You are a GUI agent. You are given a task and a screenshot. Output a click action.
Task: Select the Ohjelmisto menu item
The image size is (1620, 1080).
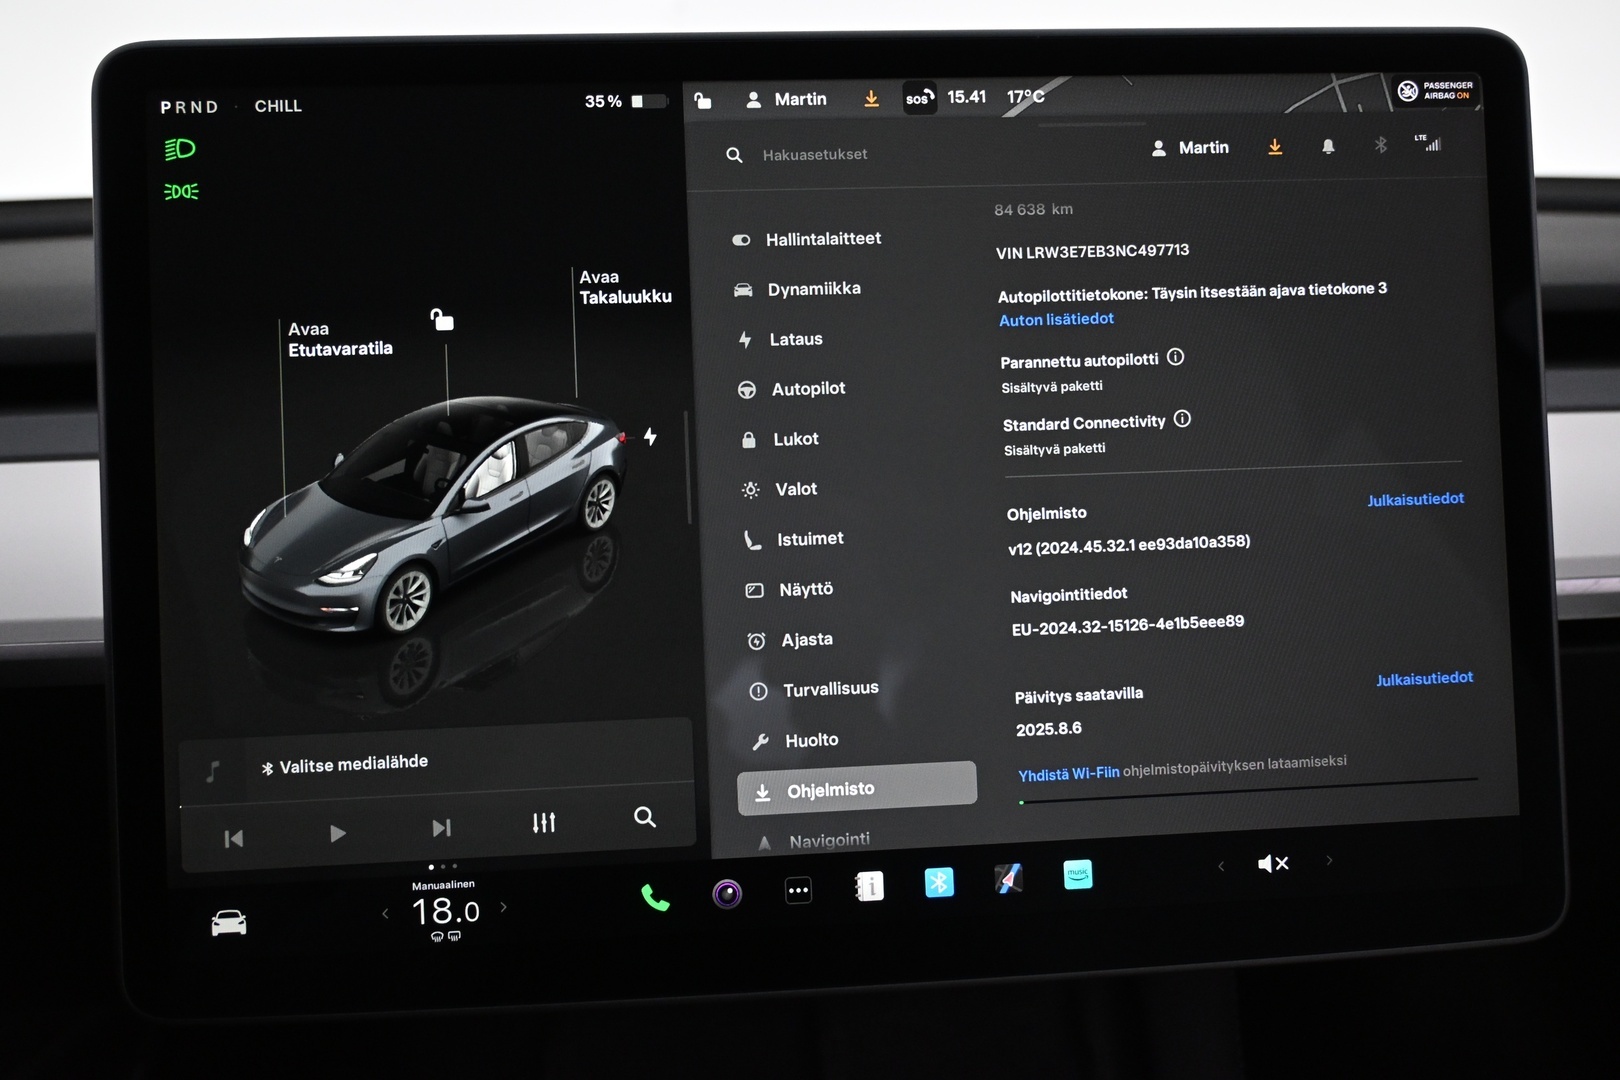tap(857, 789)
